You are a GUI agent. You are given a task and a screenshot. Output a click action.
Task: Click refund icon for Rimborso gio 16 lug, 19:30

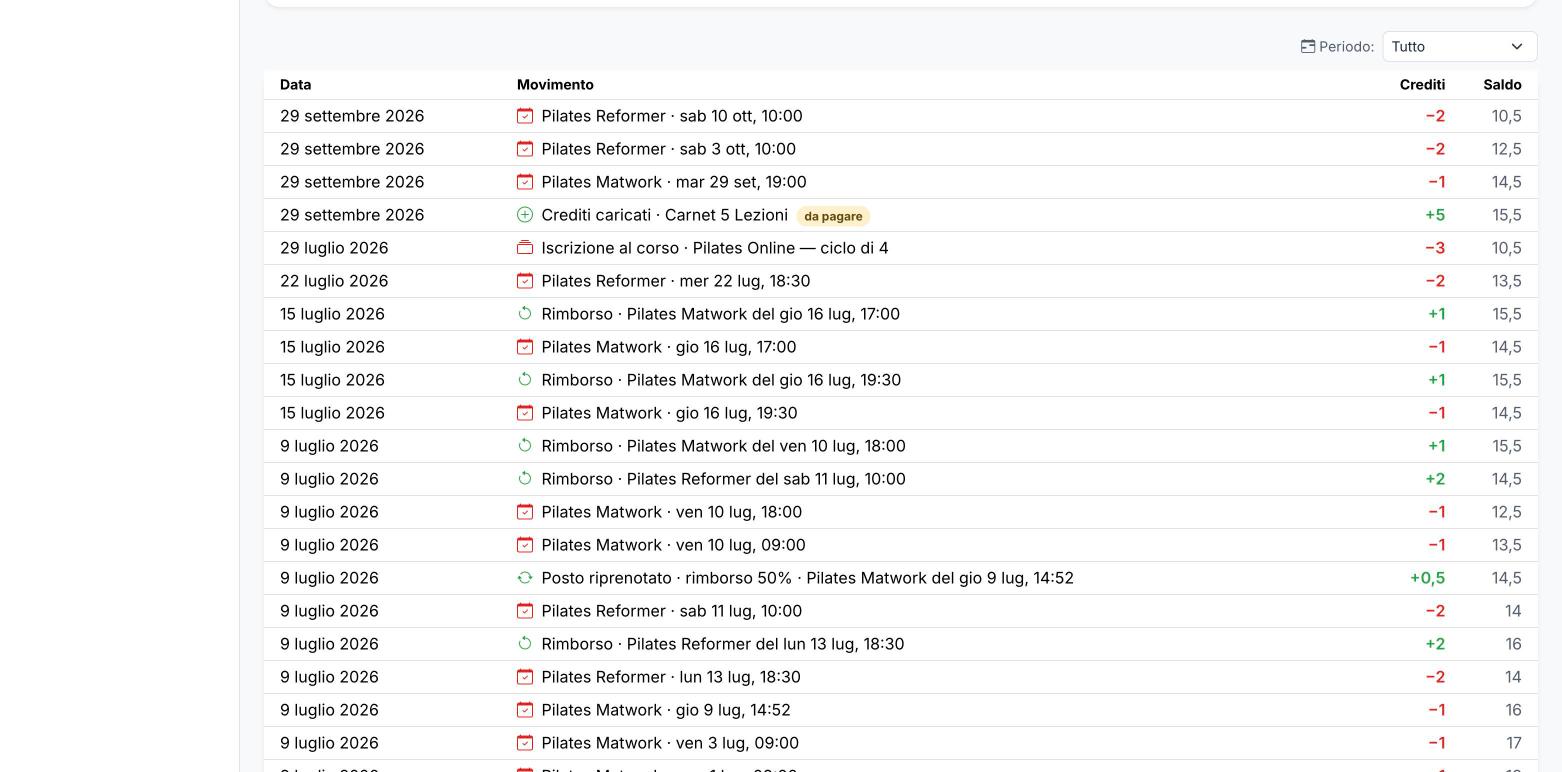[x=525, y=380]
